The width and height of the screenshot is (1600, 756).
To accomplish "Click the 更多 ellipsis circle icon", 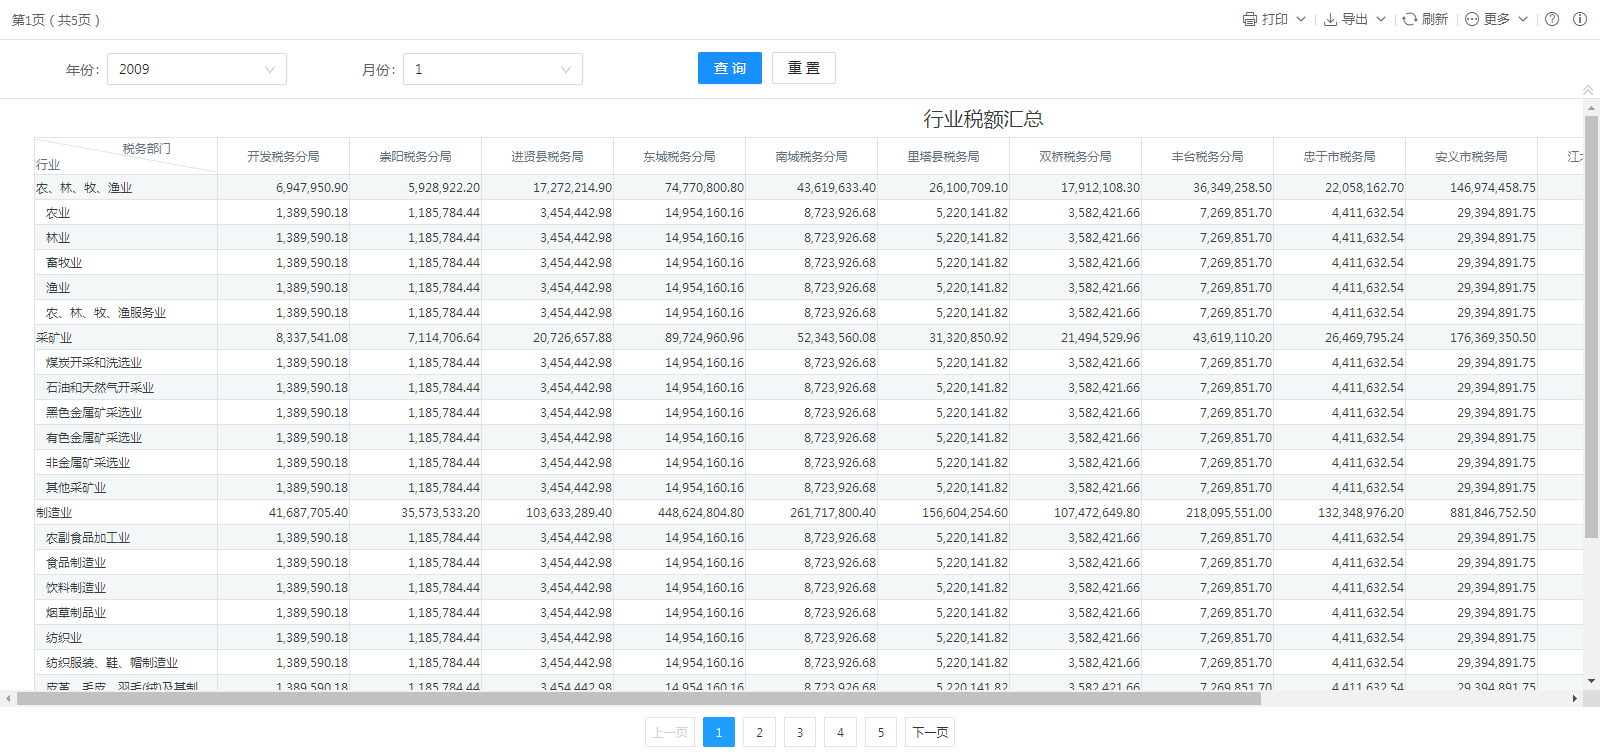I will [1472, 19].
